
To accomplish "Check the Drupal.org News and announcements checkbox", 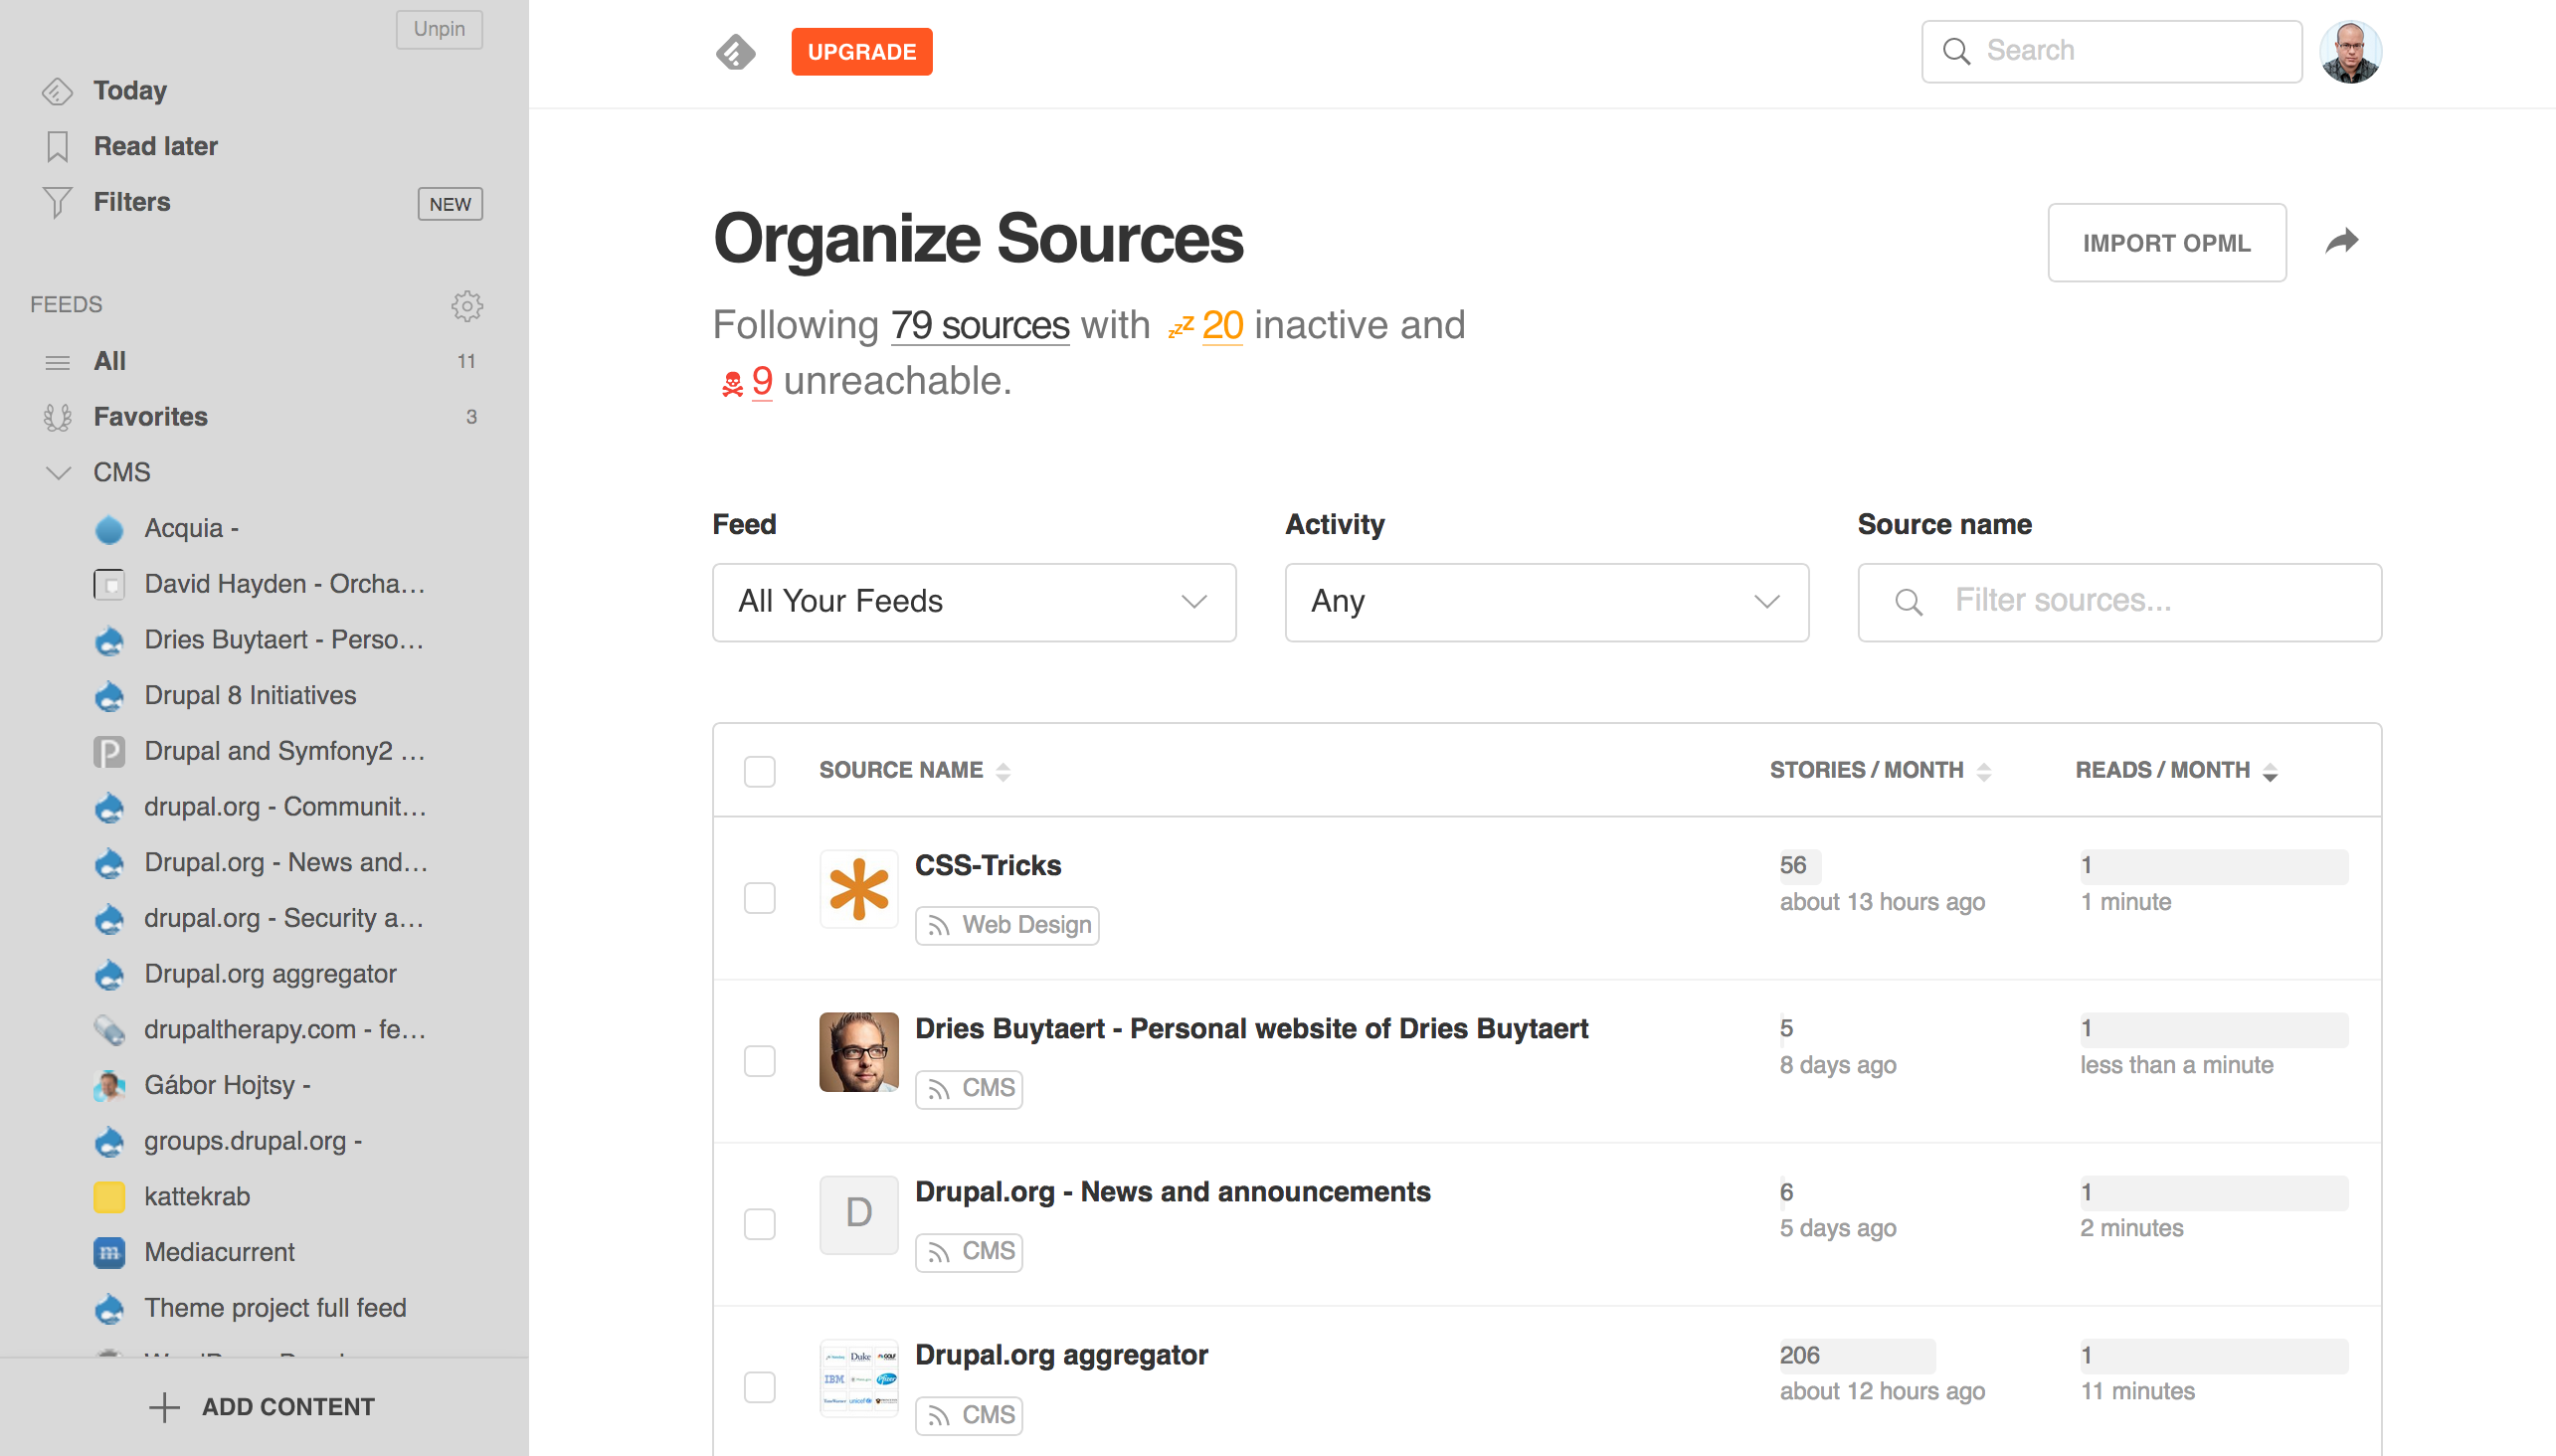I will point(760,1224).
